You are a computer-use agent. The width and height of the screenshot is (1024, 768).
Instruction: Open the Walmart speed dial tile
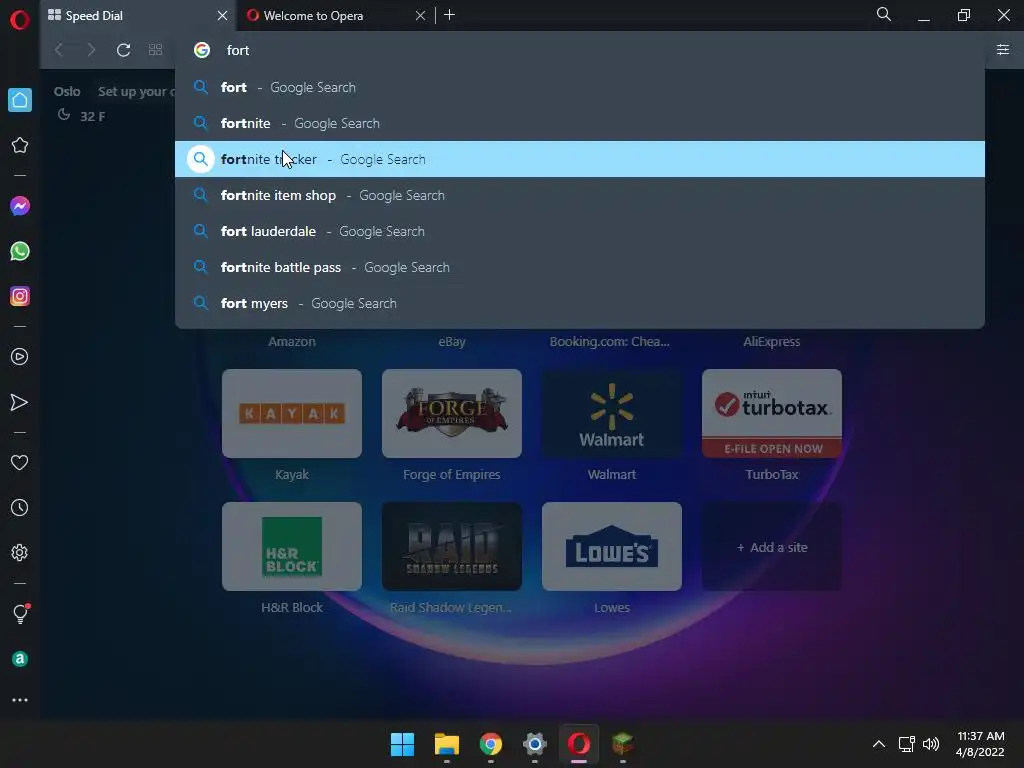point(612,413)
